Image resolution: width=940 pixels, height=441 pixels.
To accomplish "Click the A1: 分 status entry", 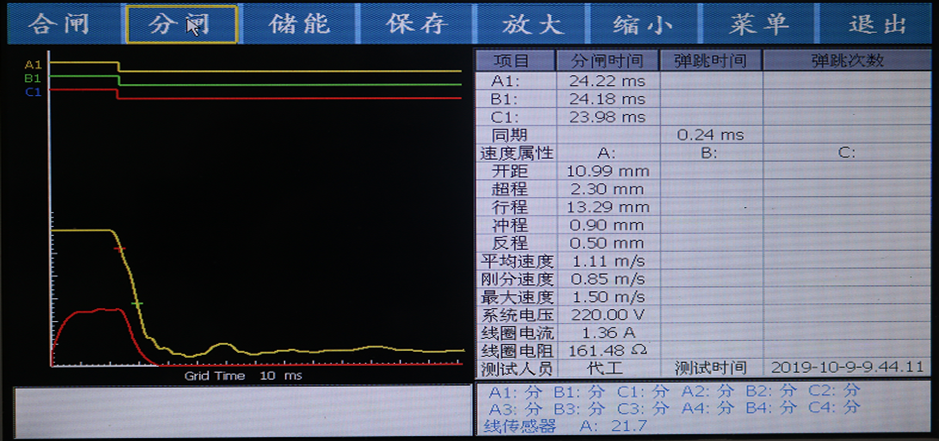I will click(x=515, y=391).
